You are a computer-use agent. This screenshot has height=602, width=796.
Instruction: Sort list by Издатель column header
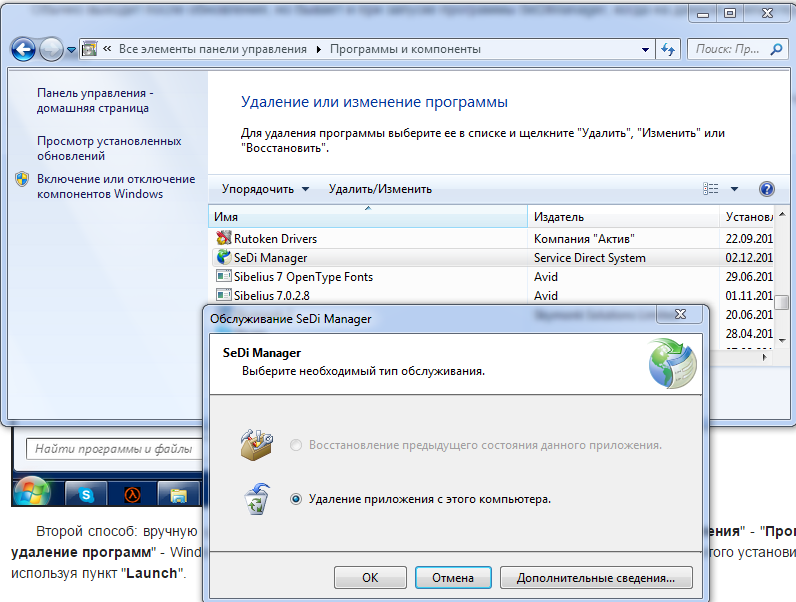click(x=623, y=217)
